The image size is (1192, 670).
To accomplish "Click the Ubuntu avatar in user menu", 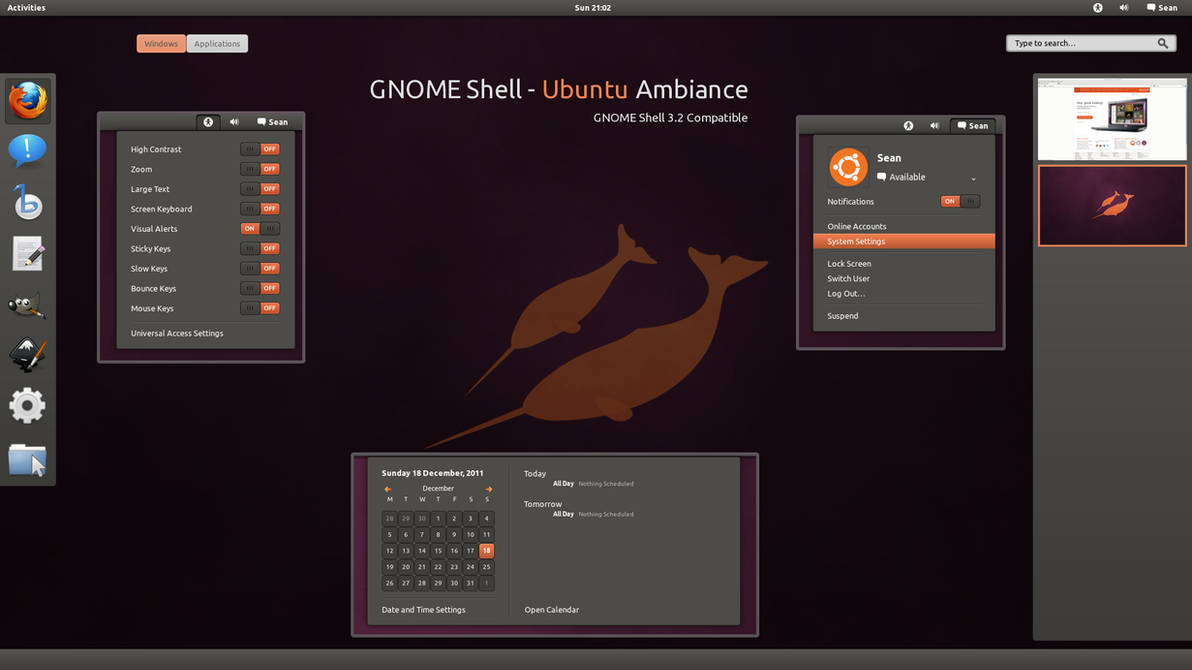I will coord(848,167).
